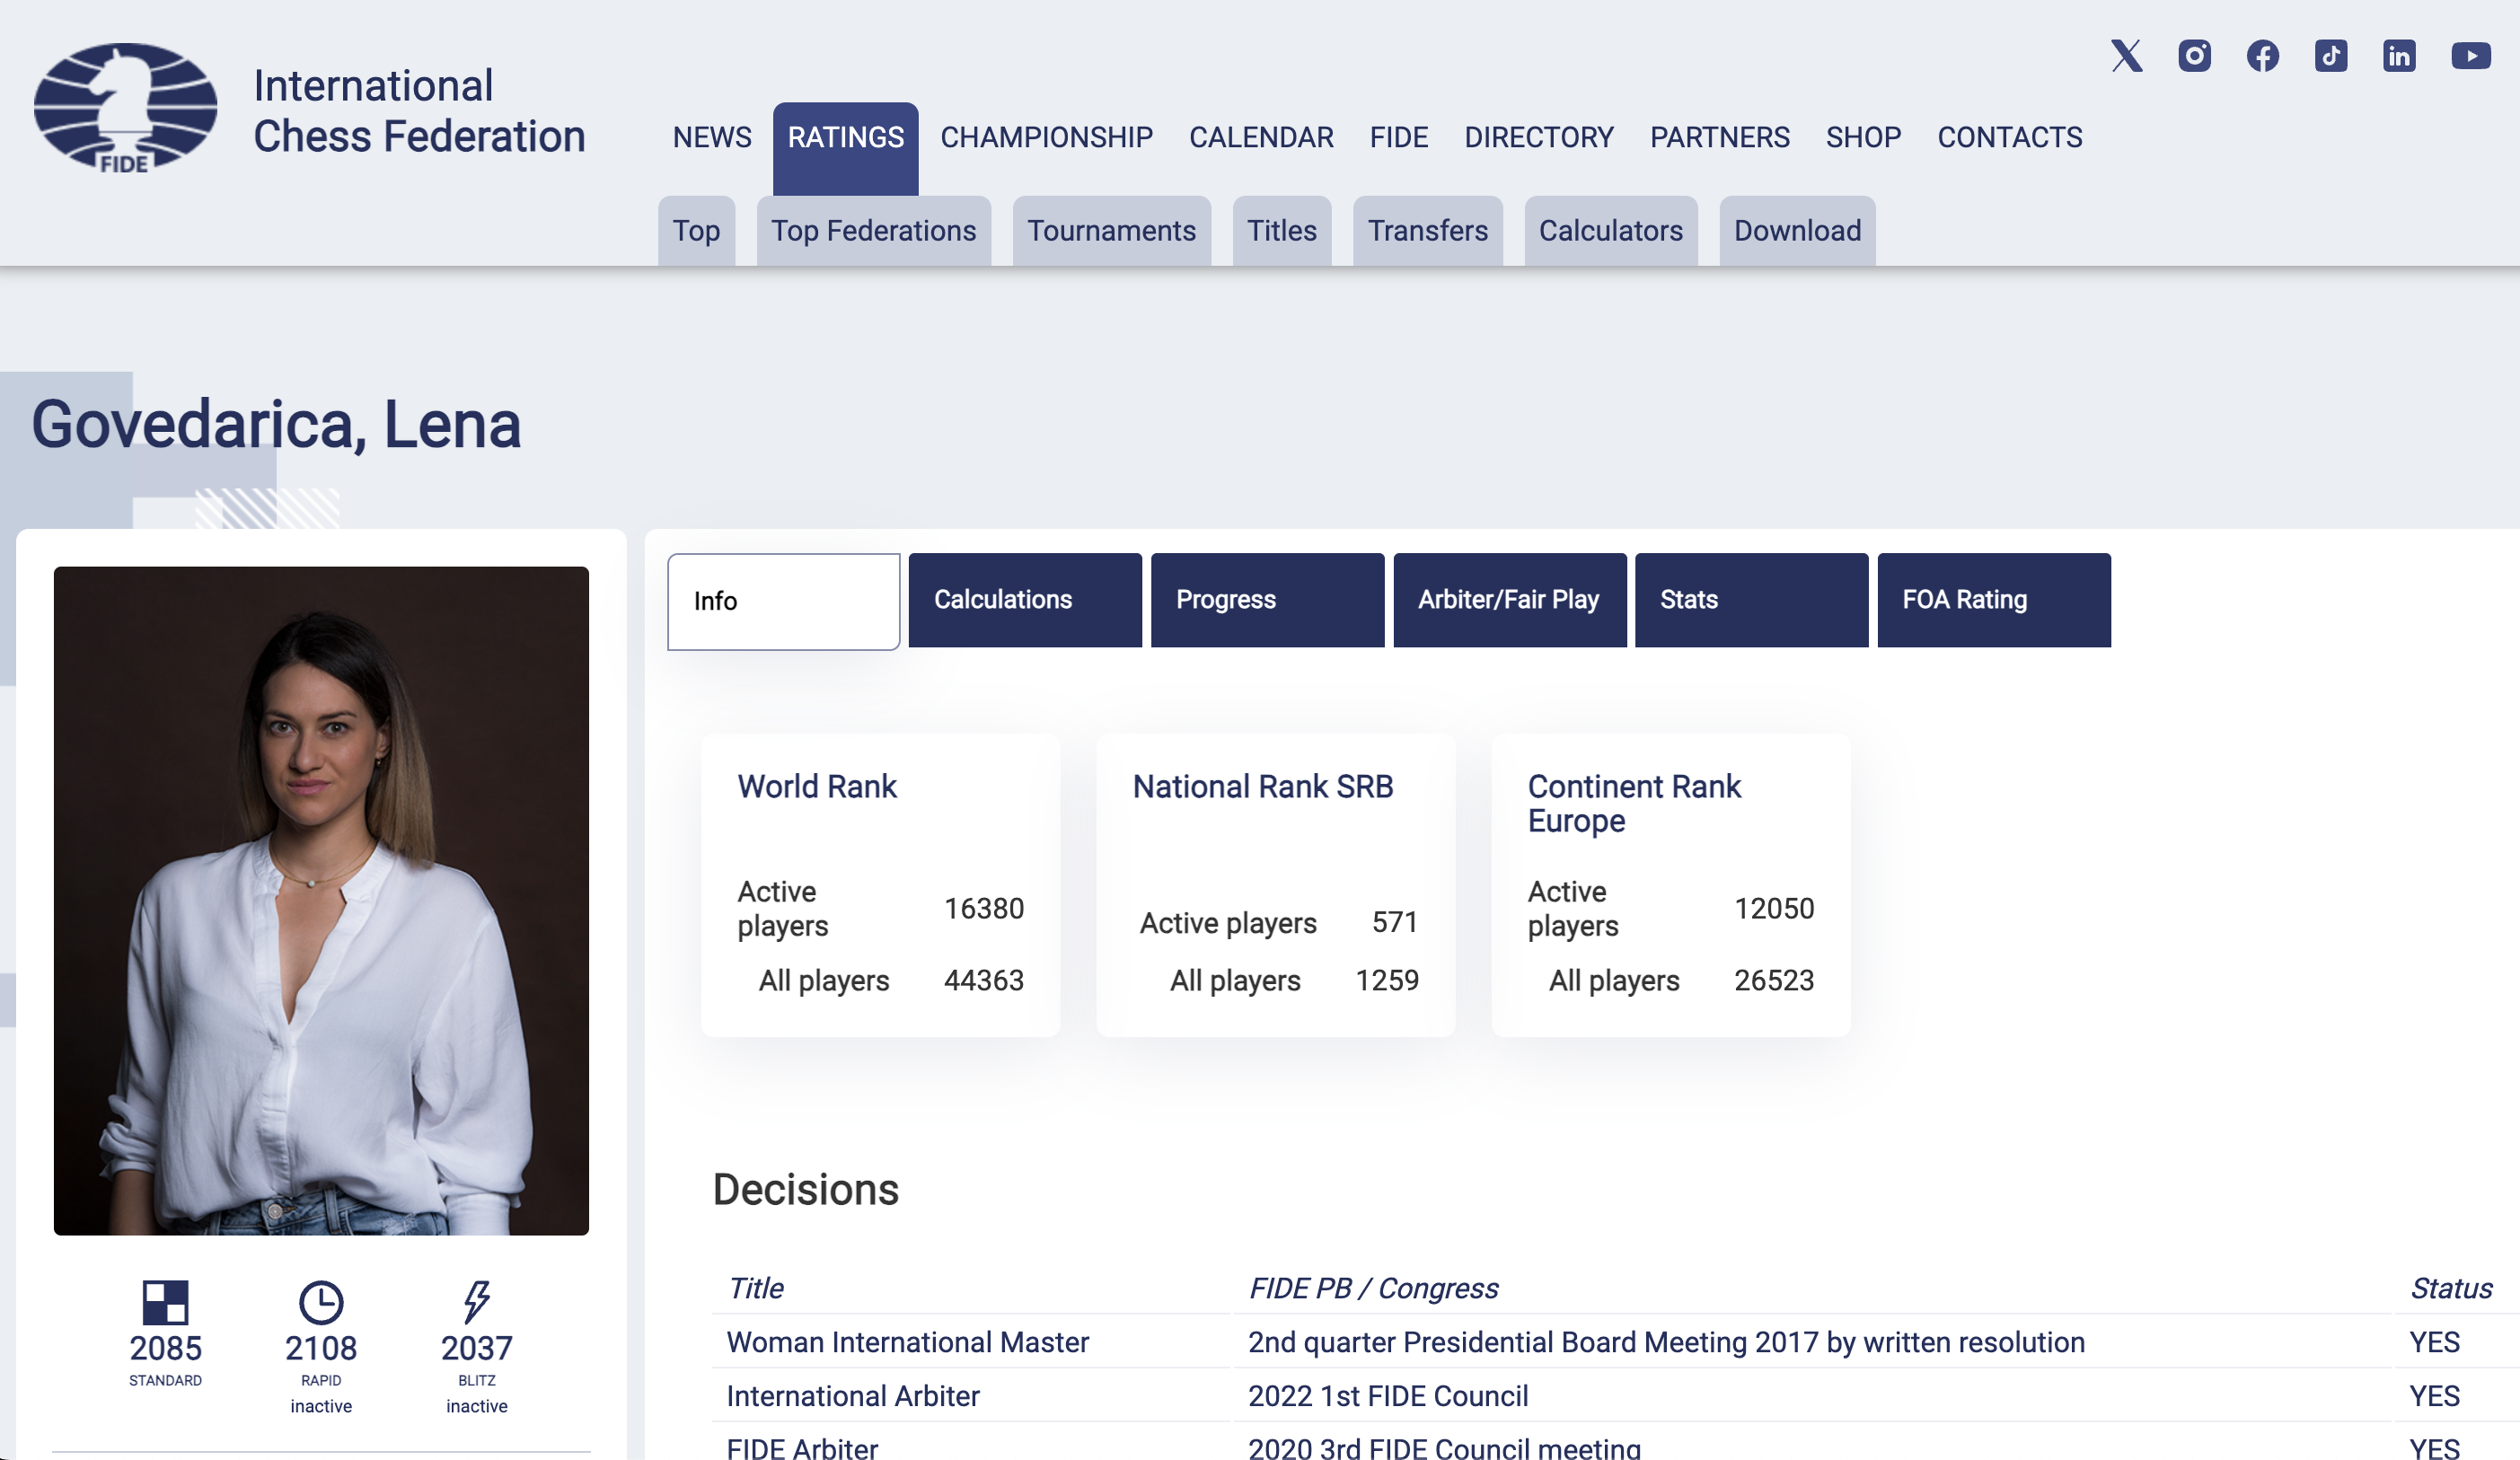Click the Decisions section heading

pos(805,1190)
